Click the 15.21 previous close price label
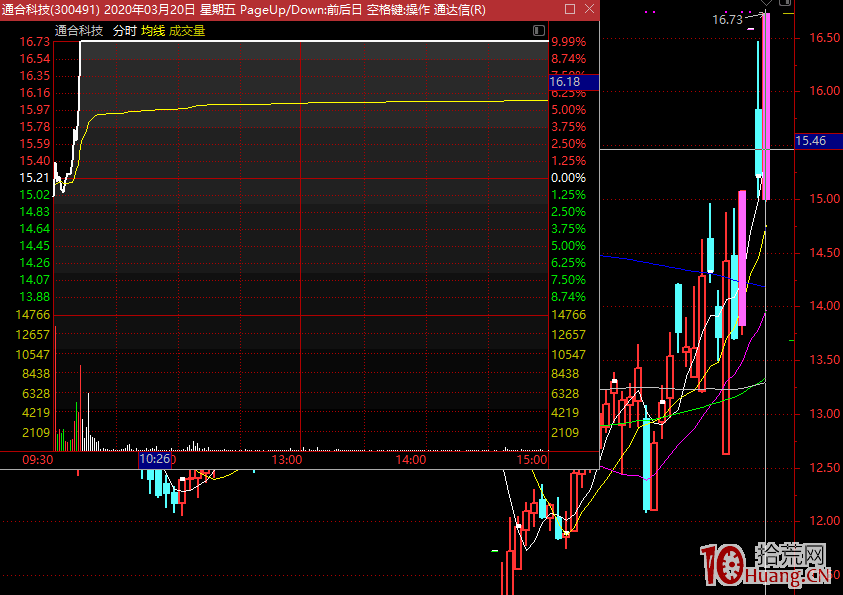The image size is (843, 595). (35, 178)
